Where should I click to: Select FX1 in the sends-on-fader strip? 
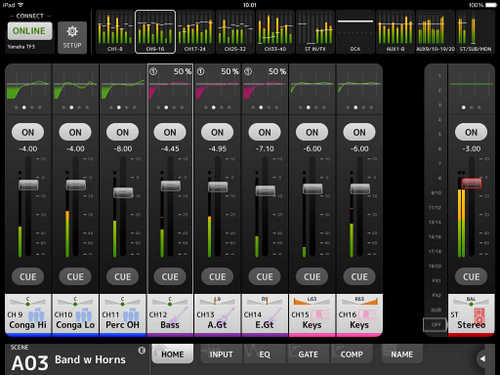tap(436, 281)
